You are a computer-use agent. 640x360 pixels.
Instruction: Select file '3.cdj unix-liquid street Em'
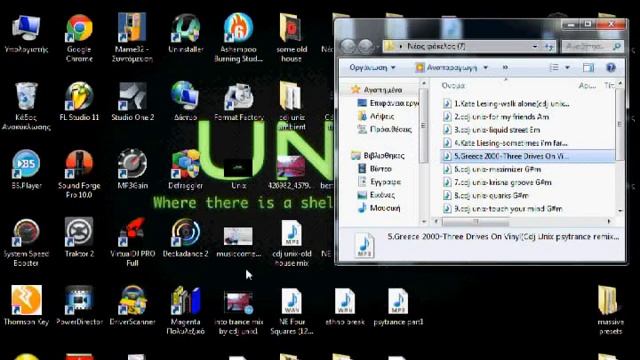(491, 130)
